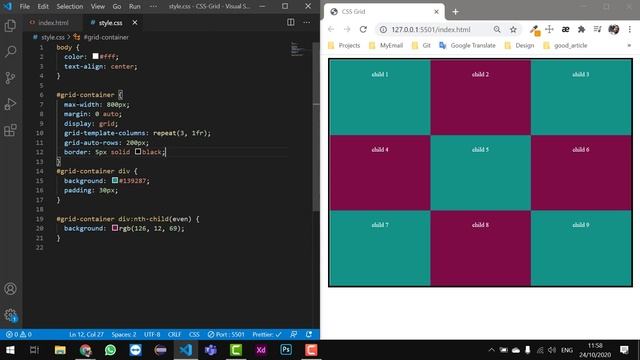Click the zoom magnifier icon in address bar
640x360 pixels.
coord(497,29)
